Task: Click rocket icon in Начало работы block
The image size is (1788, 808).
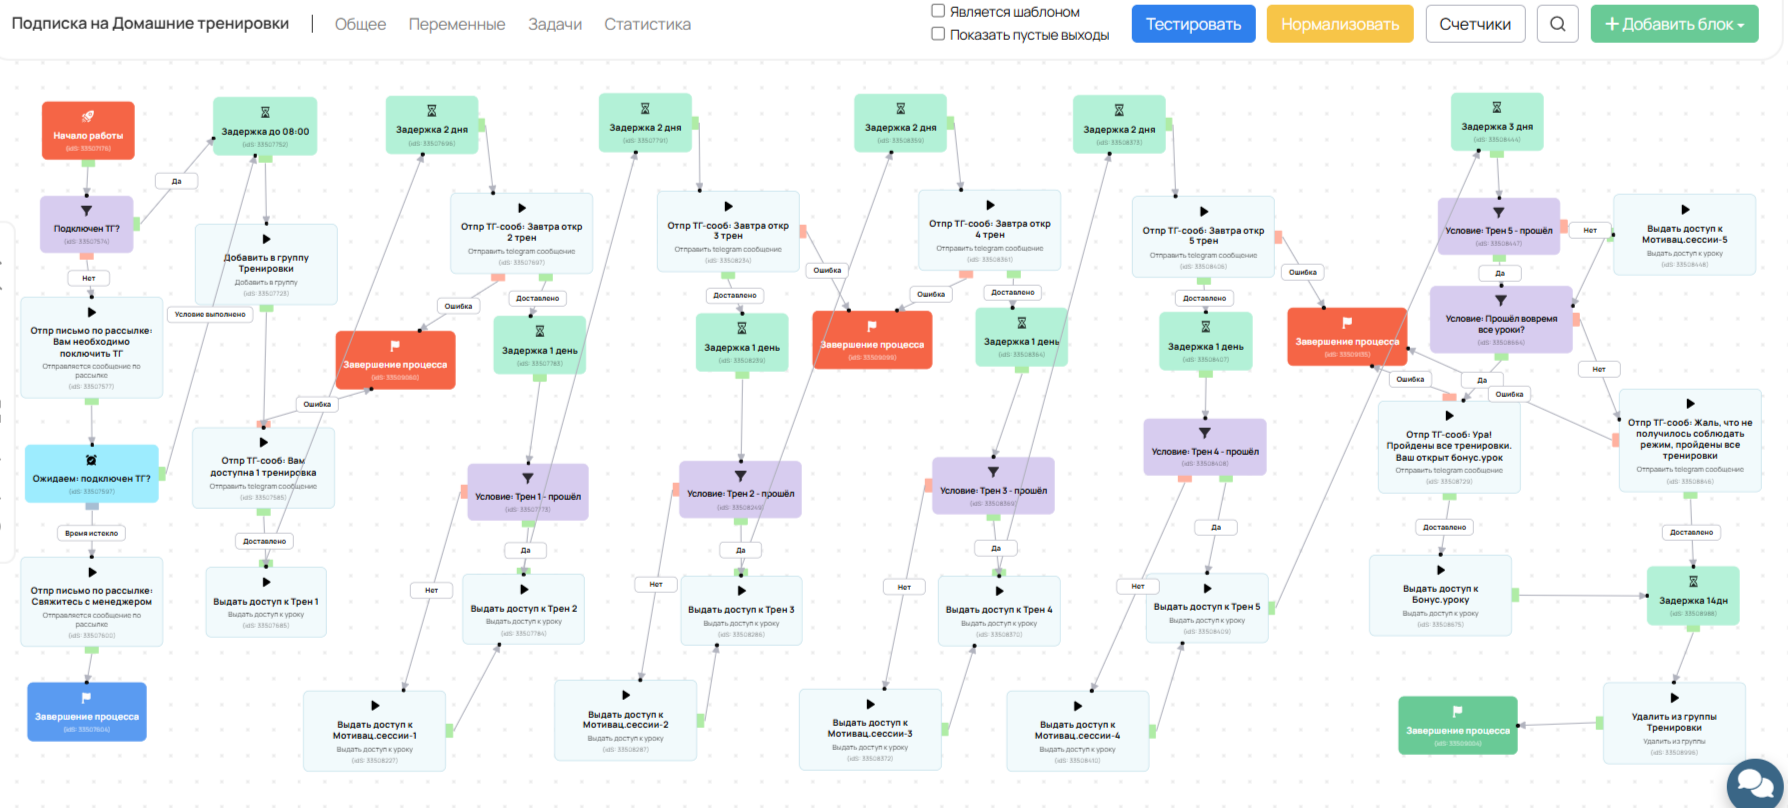Action: 88,116
